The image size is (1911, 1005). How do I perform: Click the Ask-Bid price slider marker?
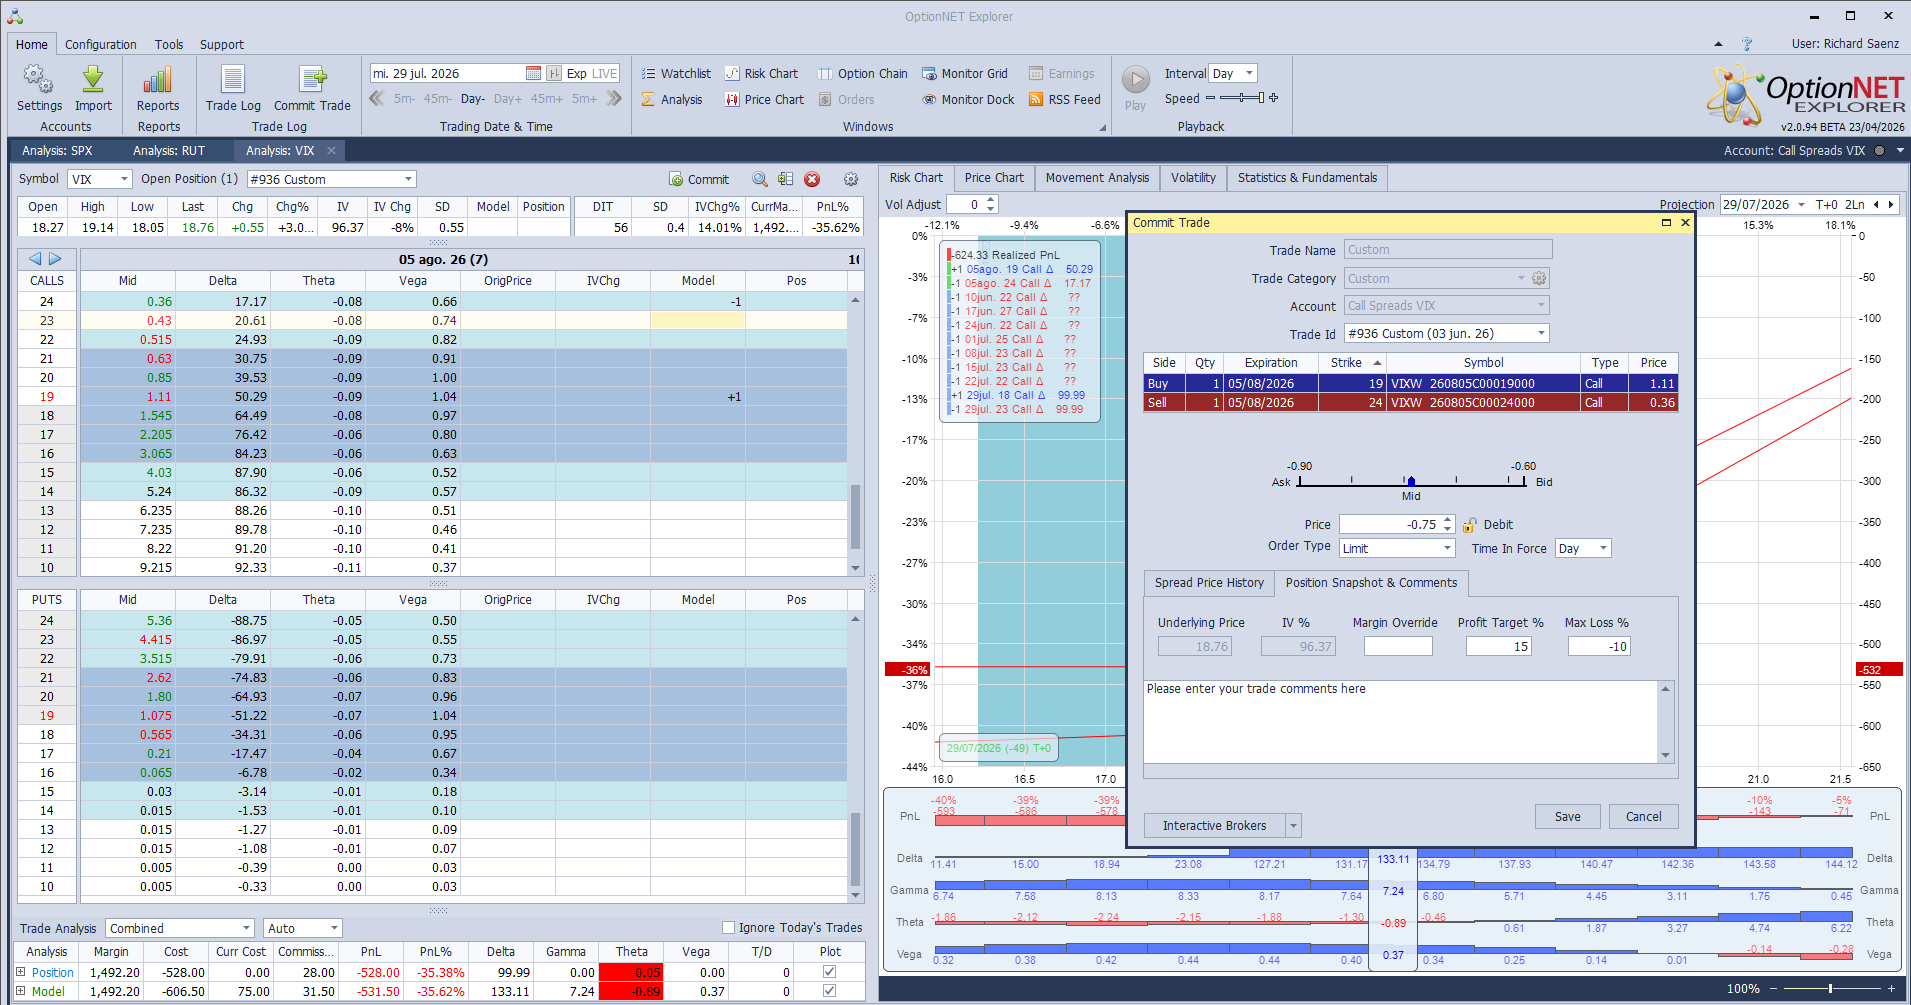1411,481
